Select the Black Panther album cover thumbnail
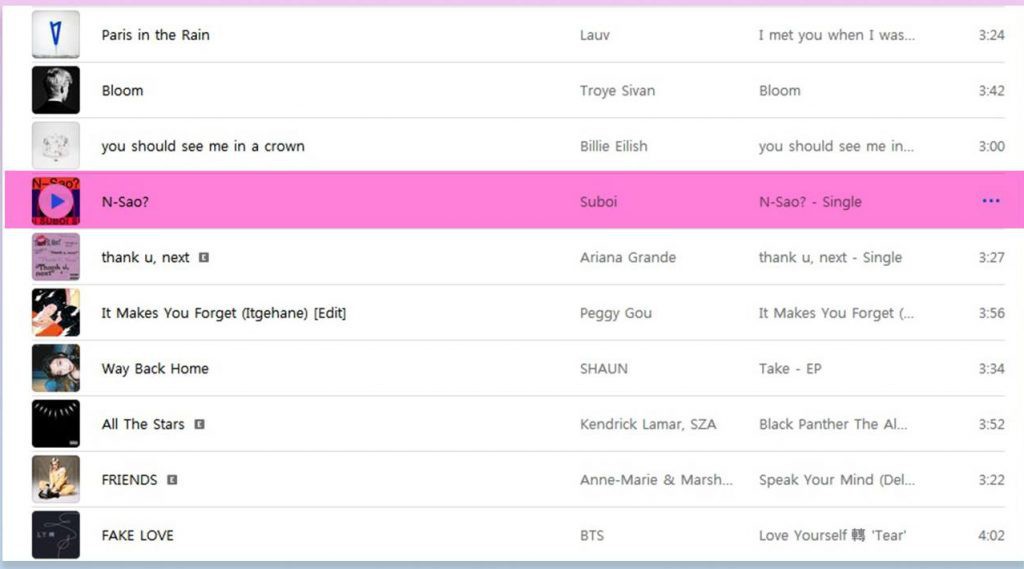The width and height of the screenshot is (1024, 569). pos(56,424)
